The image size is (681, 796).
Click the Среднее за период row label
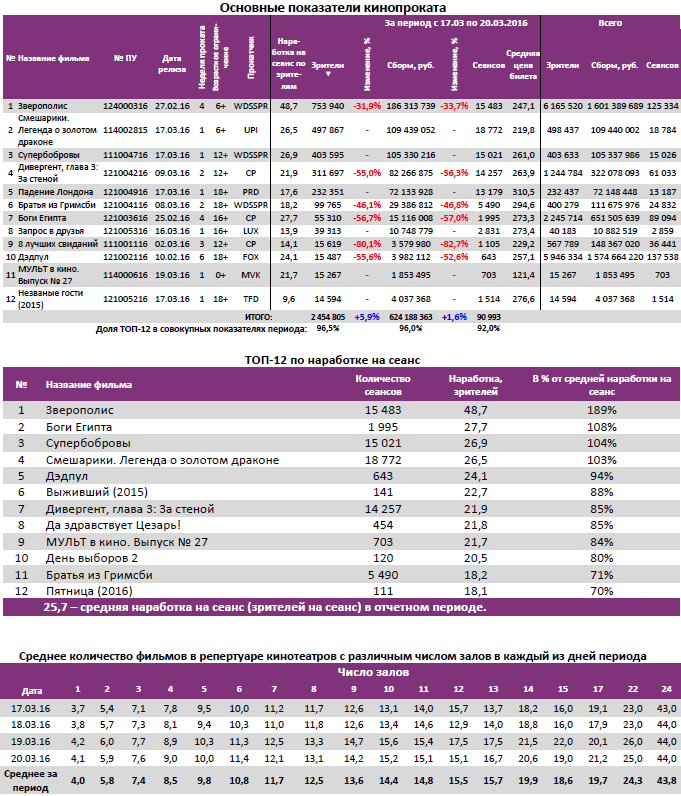[31, 780]
